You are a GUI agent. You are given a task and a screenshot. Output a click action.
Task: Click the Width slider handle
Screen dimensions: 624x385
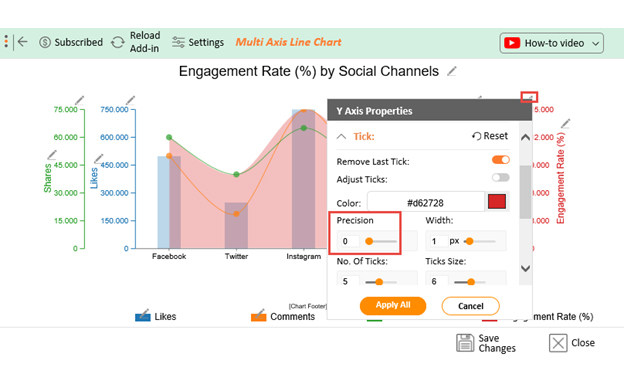pyautogui.click(x=470, y=241)
